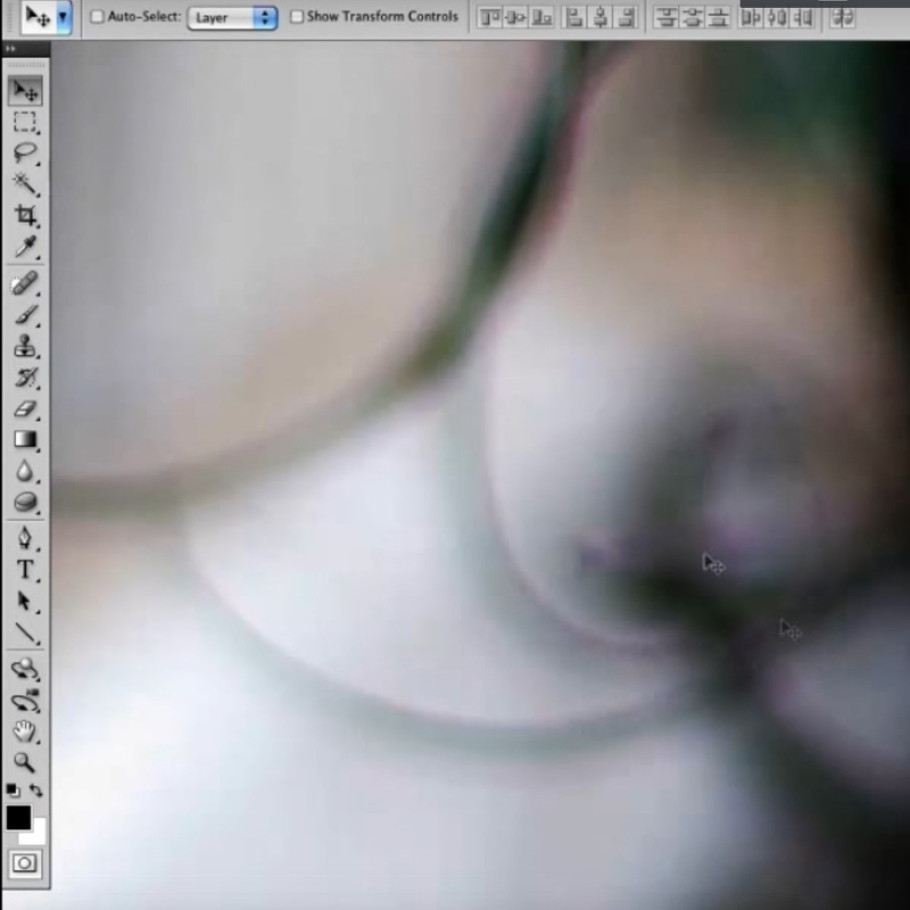Swap foreground and background colors
This screenshot has height=910, width=910.
36,790
